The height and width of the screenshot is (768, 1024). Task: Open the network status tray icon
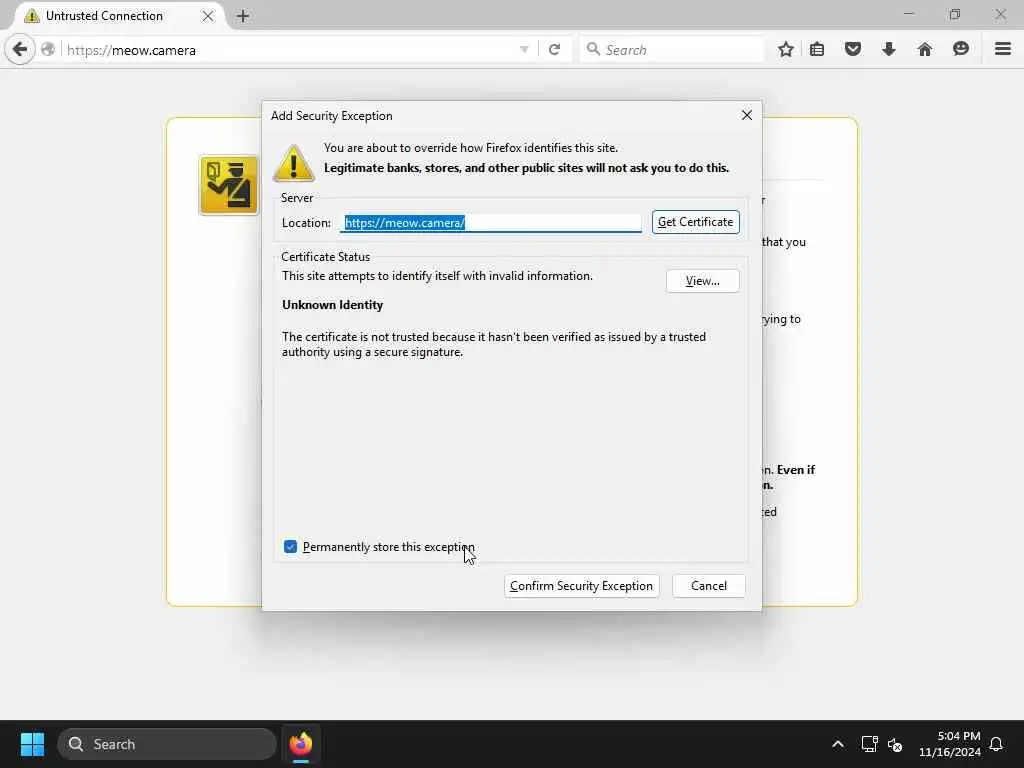pyautogui.click(x=869, y=744)
